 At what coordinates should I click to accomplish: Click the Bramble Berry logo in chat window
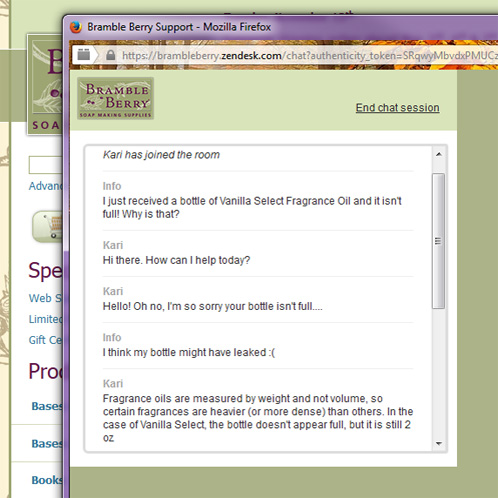[115, 98]
